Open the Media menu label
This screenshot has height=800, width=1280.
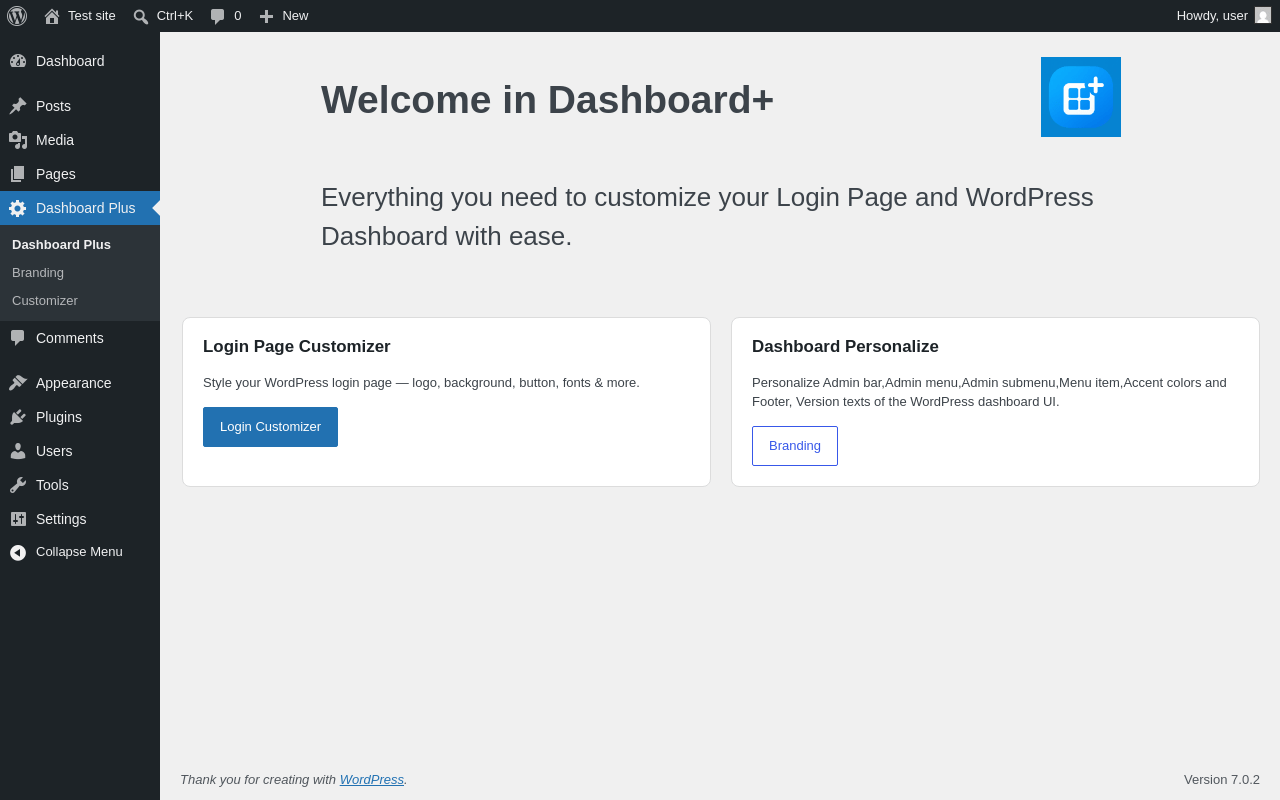[55, 140]
